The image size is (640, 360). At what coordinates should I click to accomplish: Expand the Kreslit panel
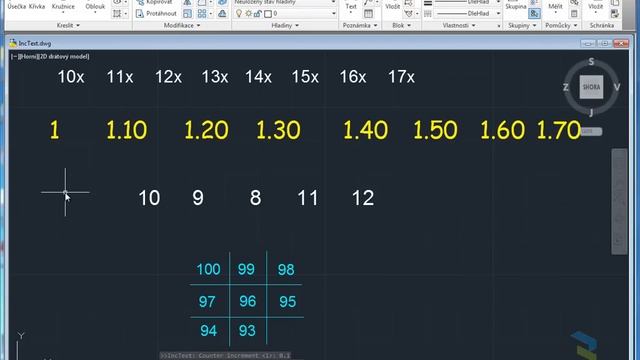coord(68,25)
